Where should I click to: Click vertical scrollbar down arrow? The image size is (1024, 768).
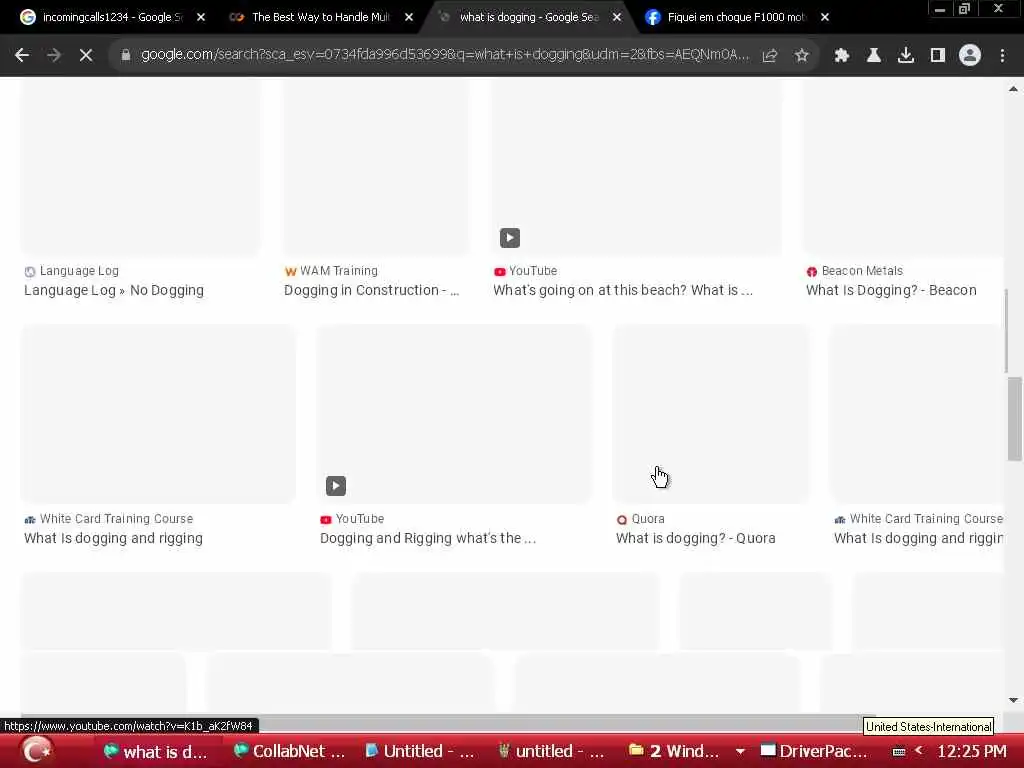click(x=1013, y=700)
